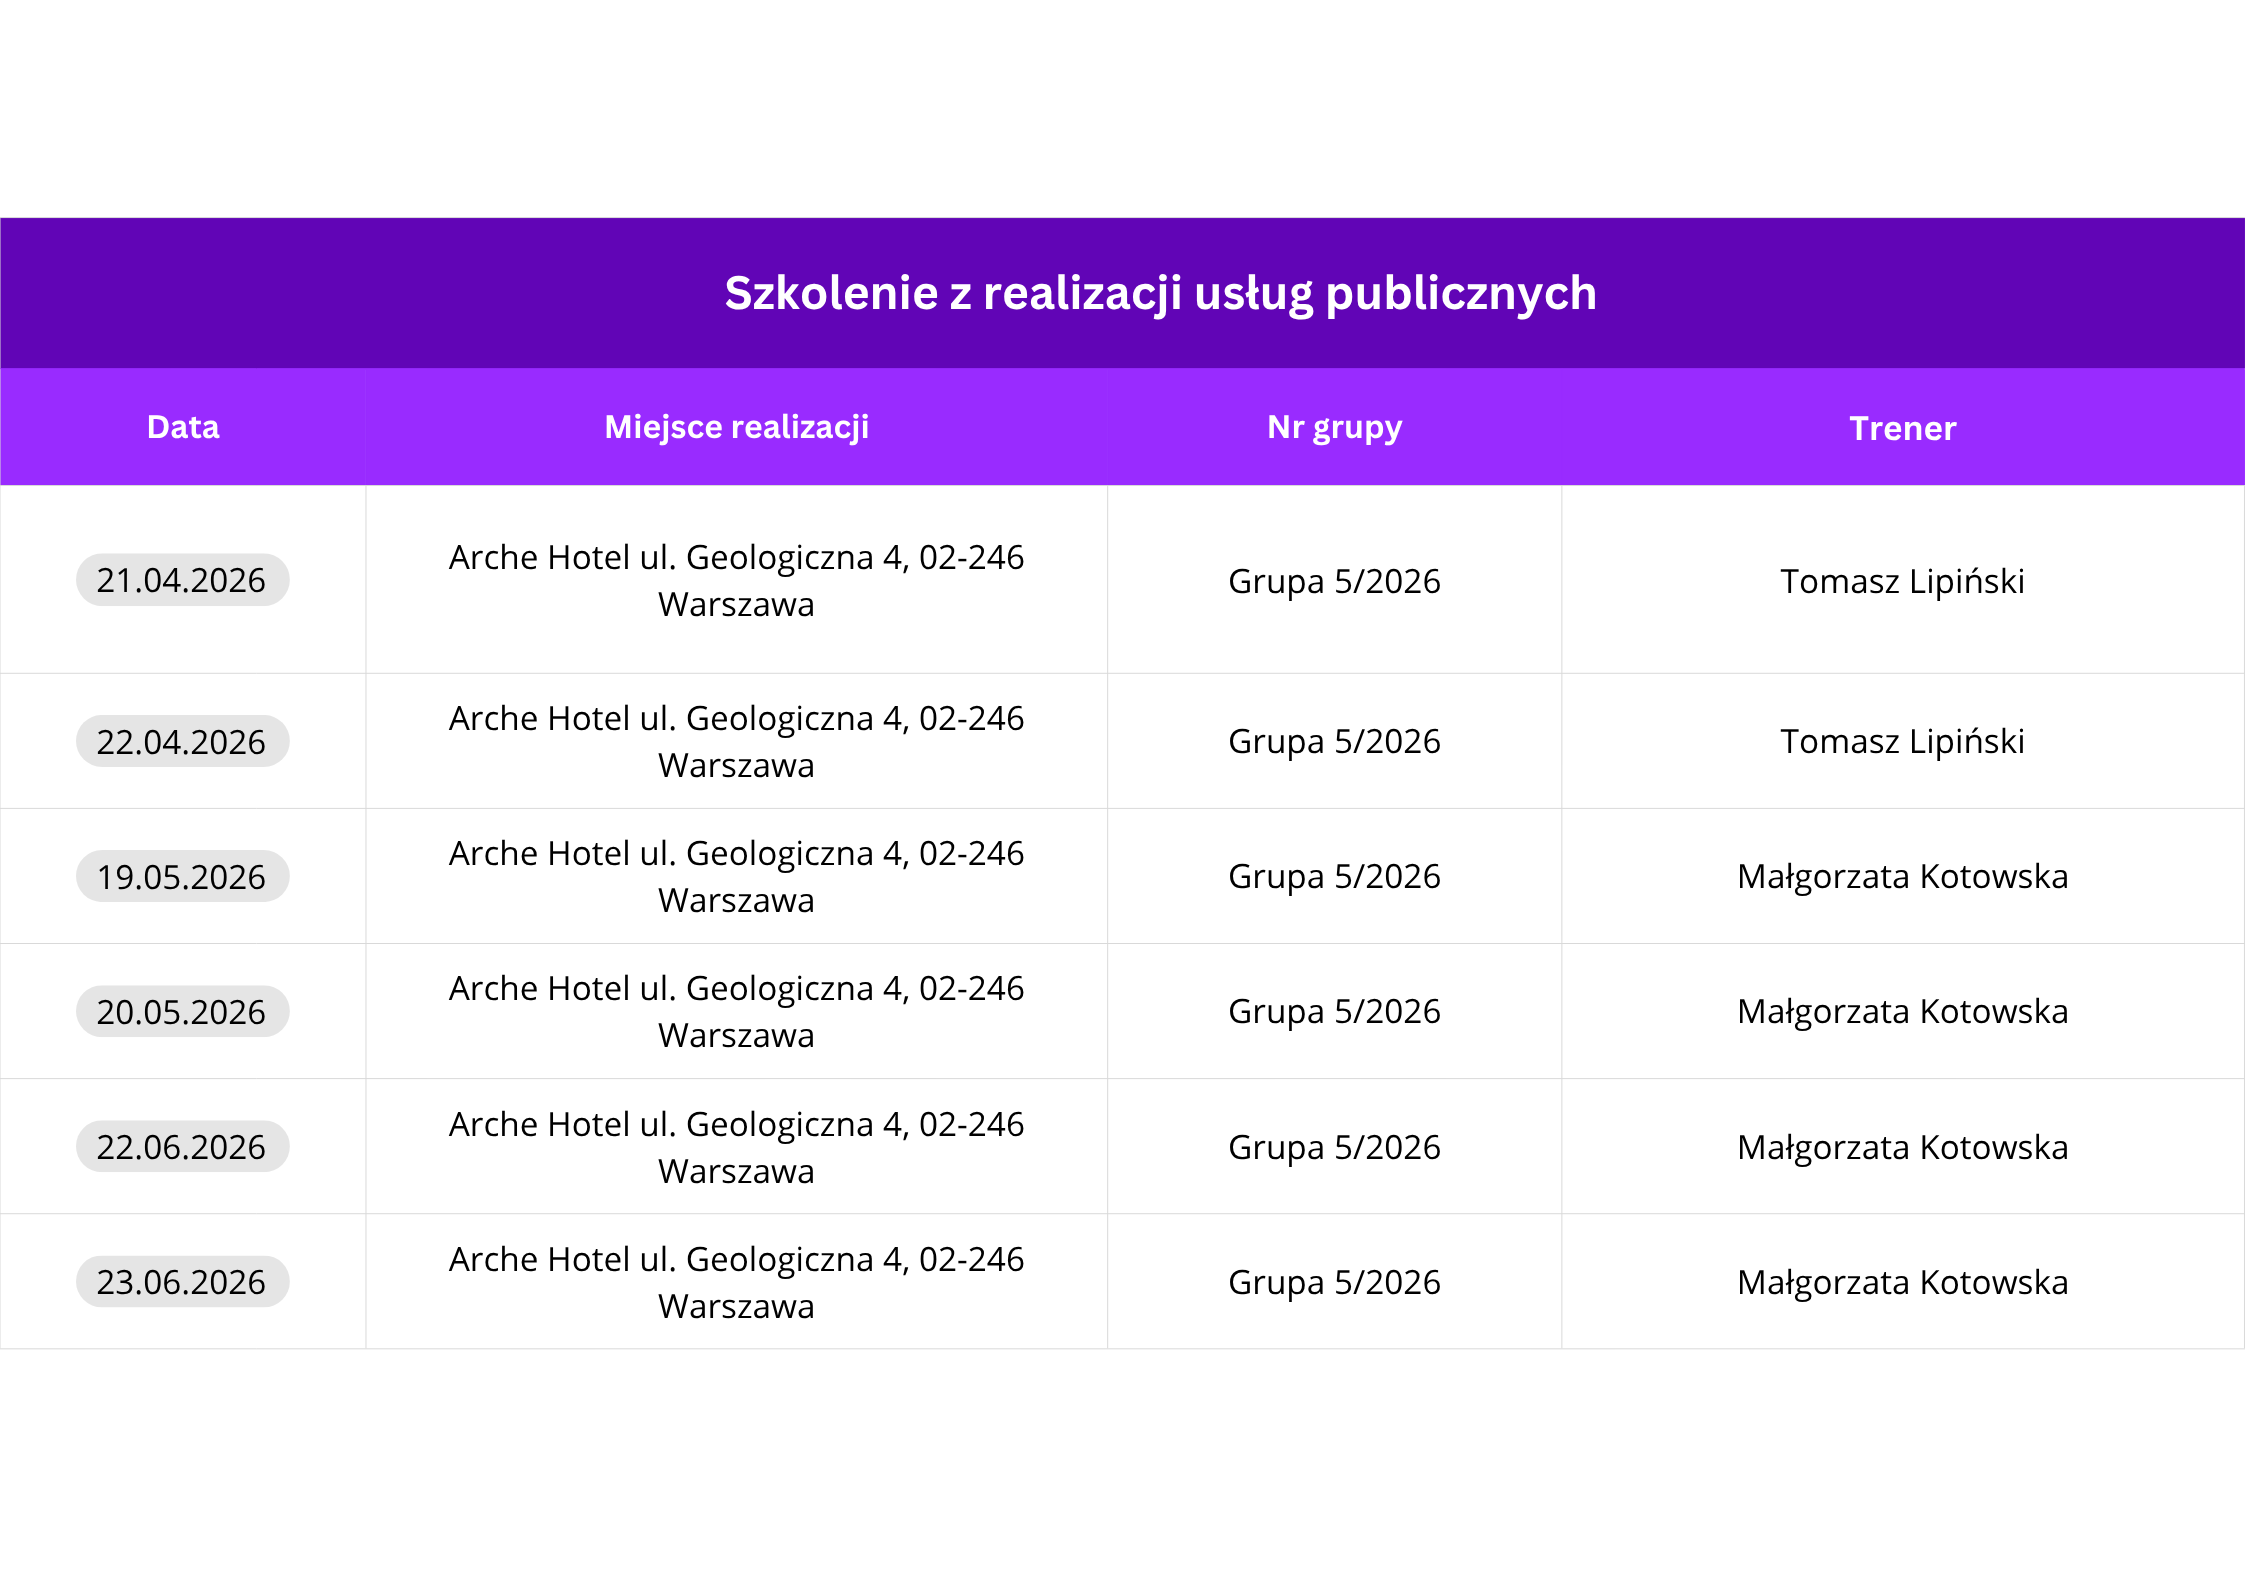The width and height of the screenshot is (2245, 1587).
Task: Select the 22.04.2026 date badge
Action: 182,742
